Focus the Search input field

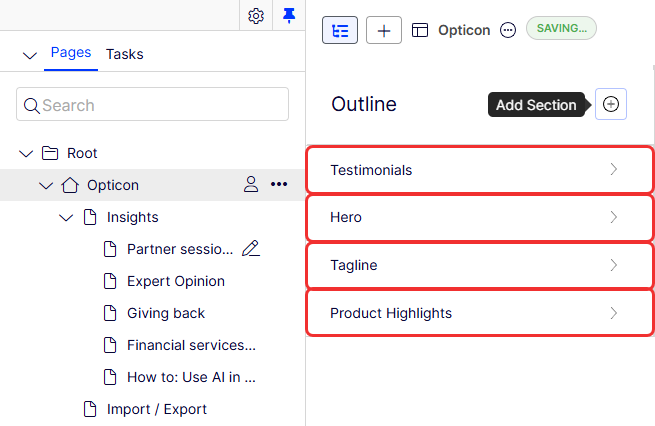[x=152, y=104]
